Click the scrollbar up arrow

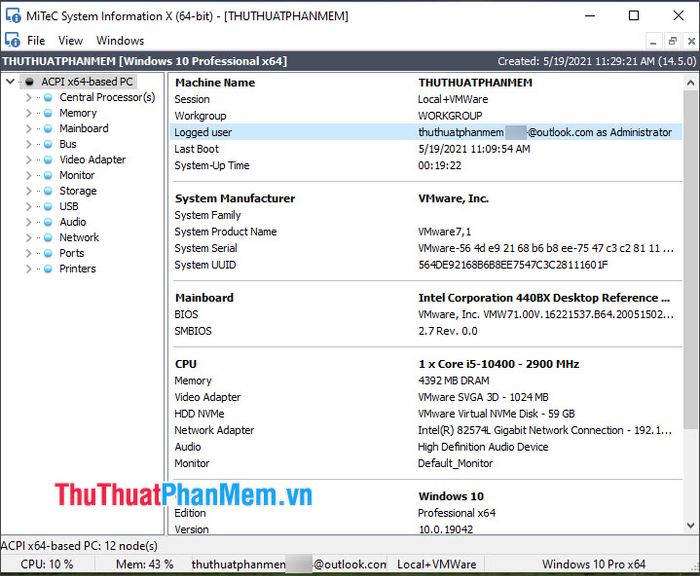click(x=690, y=83)
